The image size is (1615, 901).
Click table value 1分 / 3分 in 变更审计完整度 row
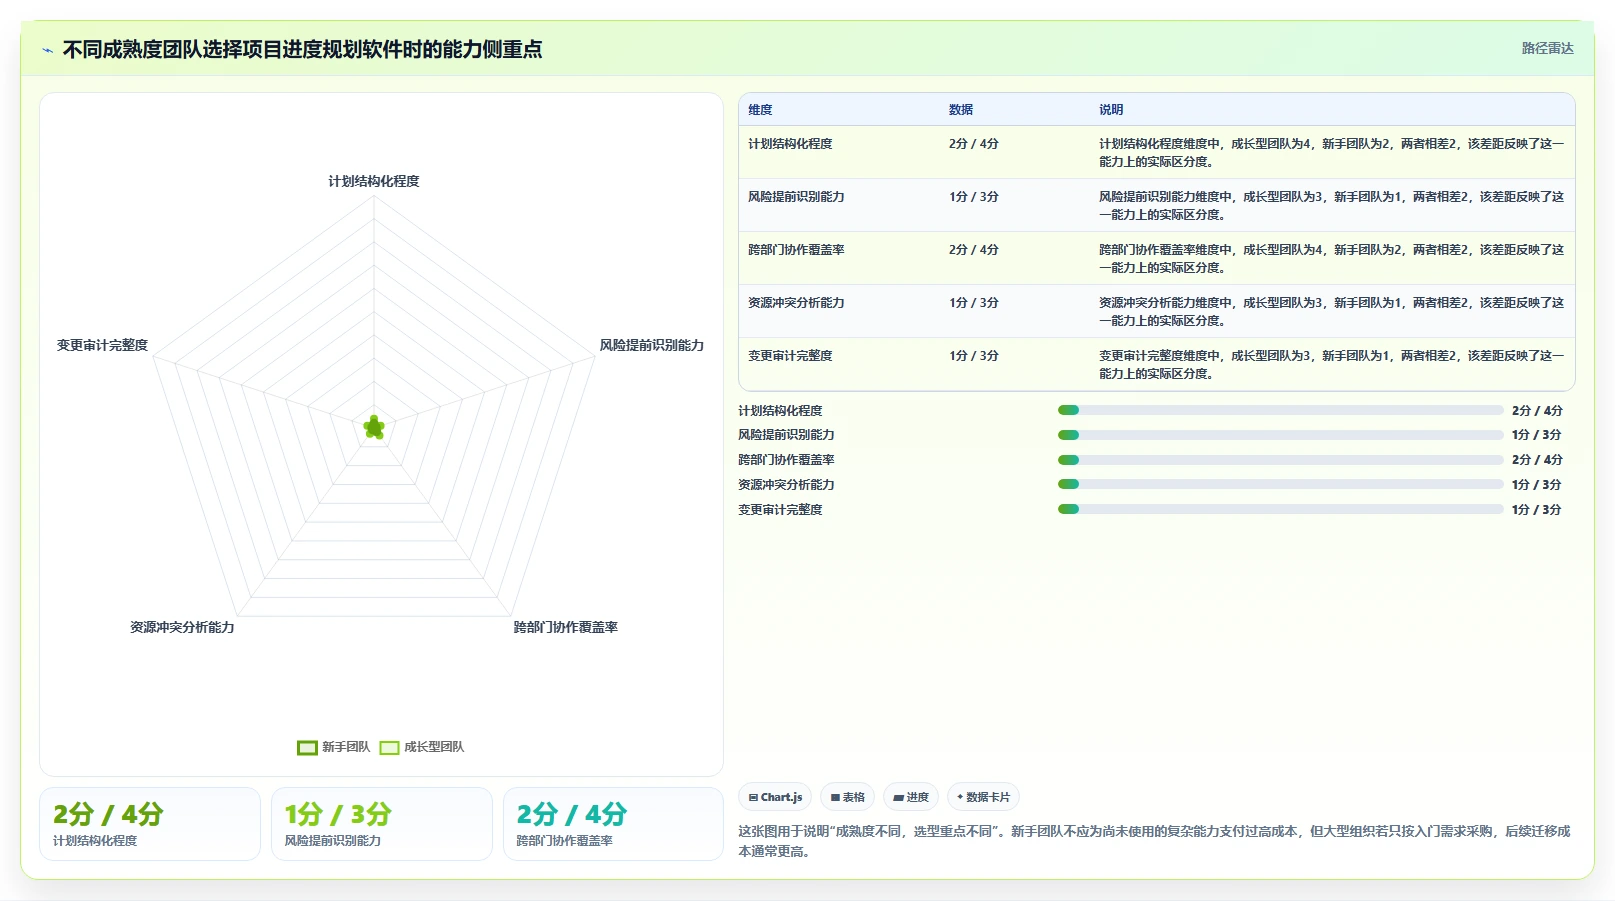974,356
